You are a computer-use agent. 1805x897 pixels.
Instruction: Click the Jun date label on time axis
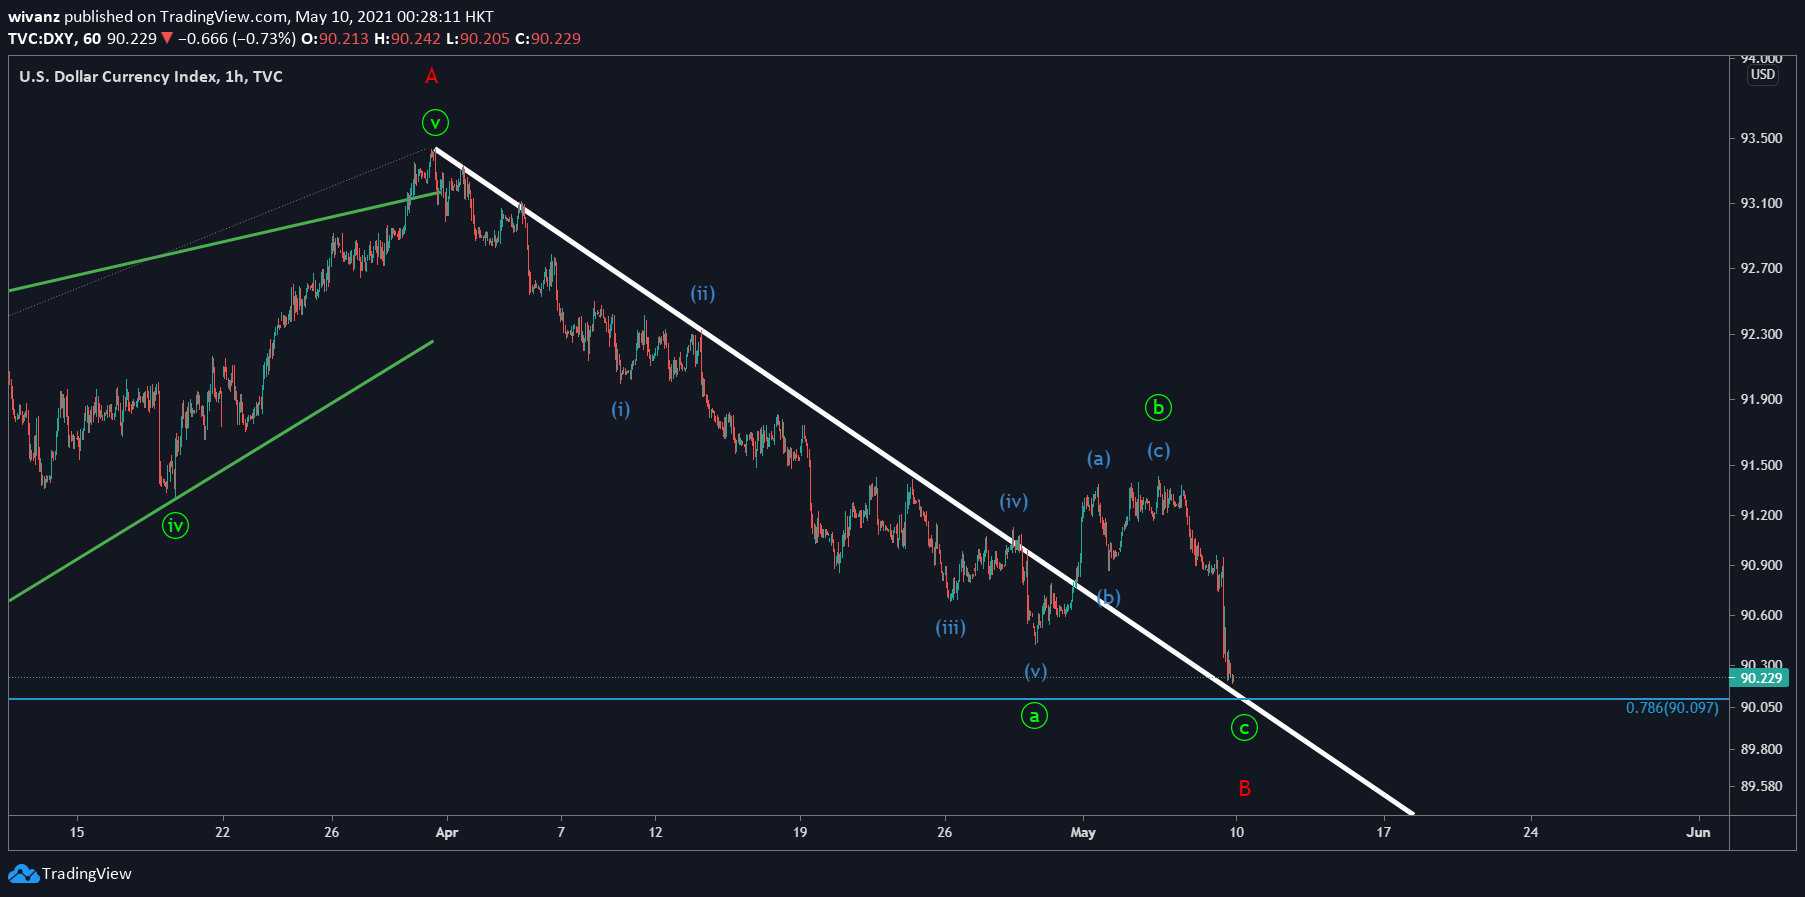[1698, 832]
